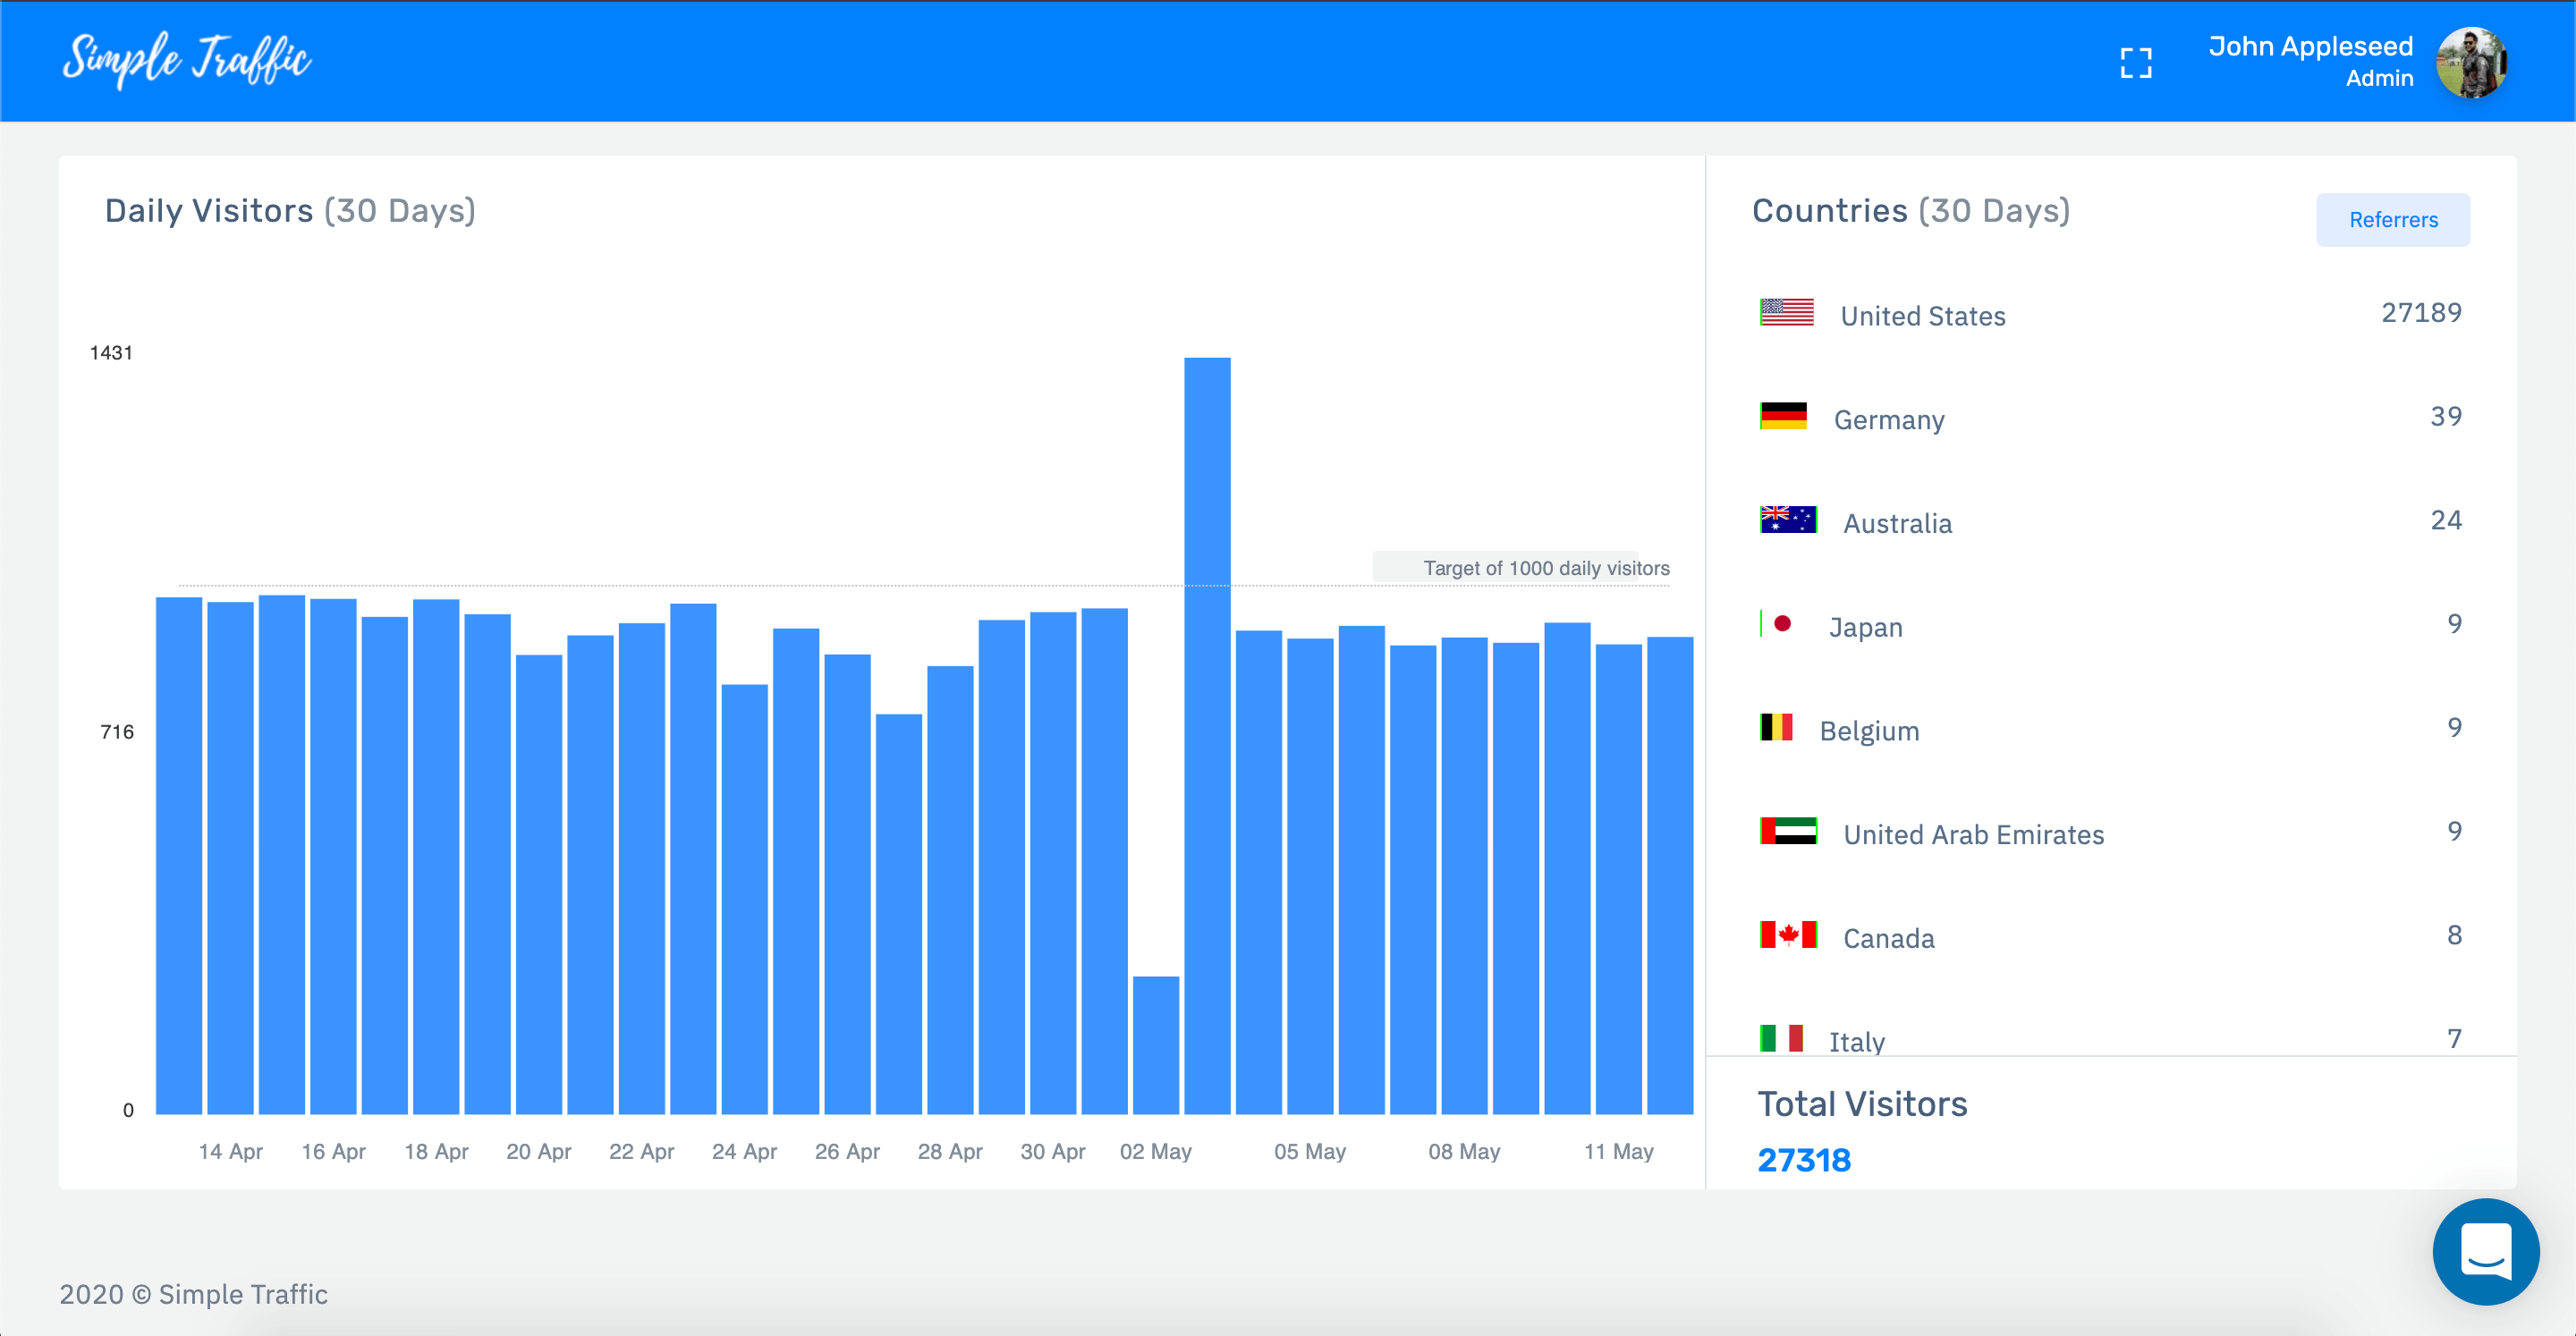Click the Germany flag icon
Viewport: 2576px width, 1336px height.
(x=1783, y=416)
